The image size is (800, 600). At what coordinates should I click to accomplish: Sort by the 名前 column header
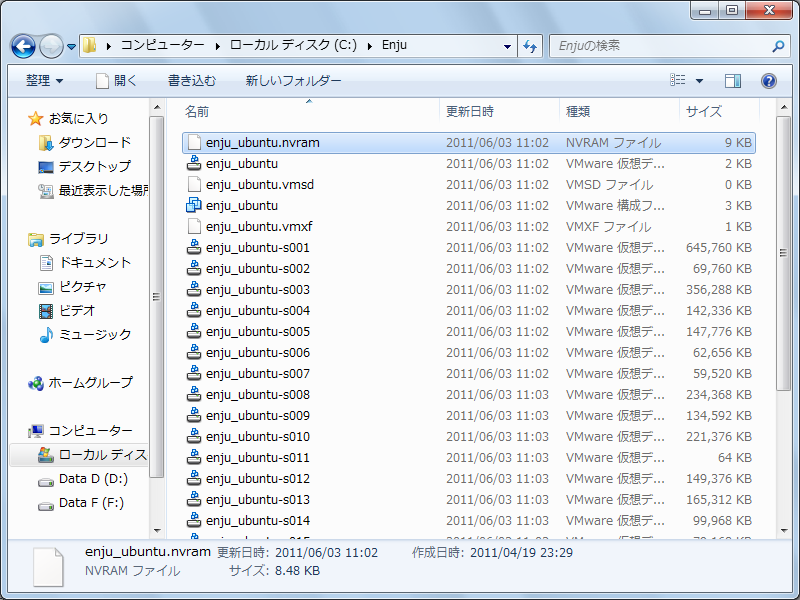click(310, 111)
